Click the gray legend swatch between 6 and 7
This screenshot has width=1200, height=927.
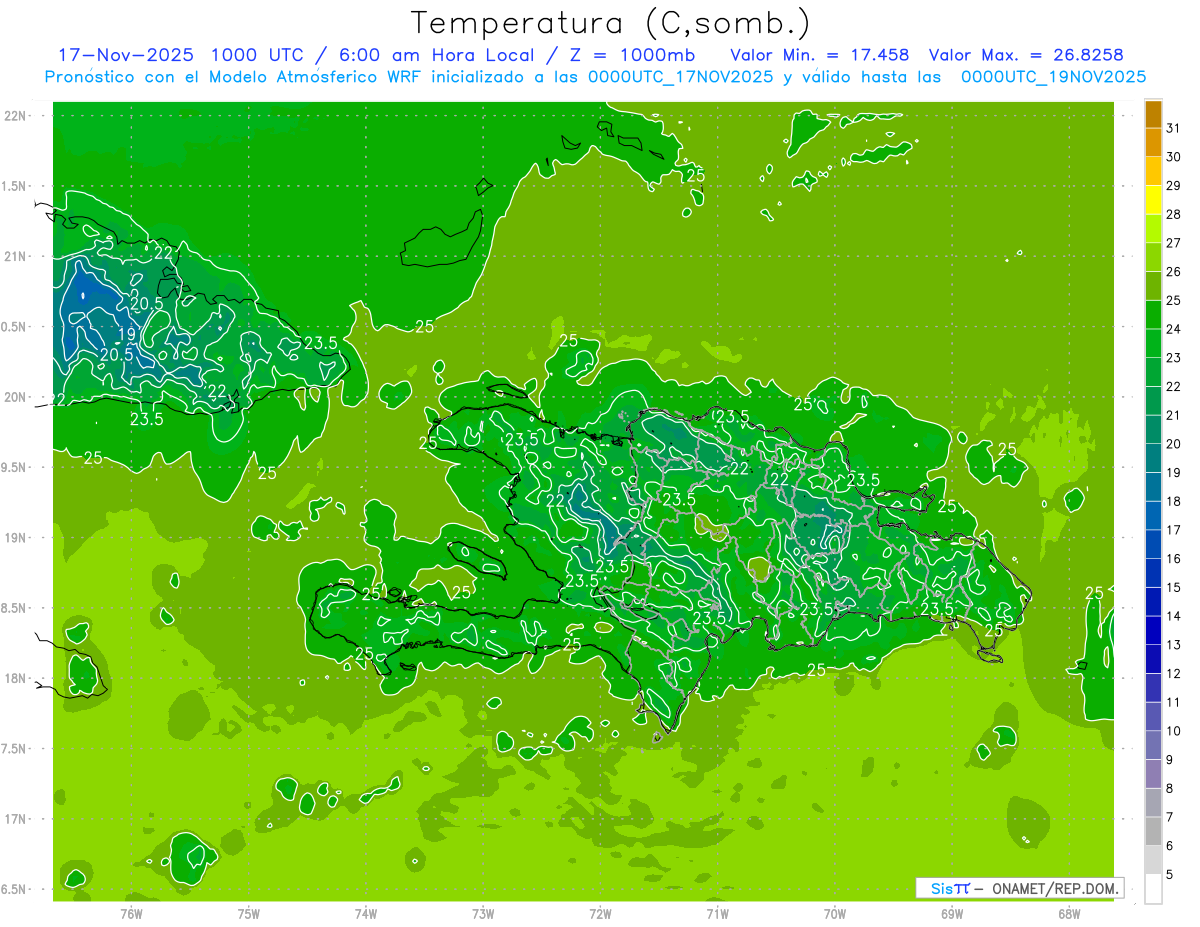(x=1153, y=831)
